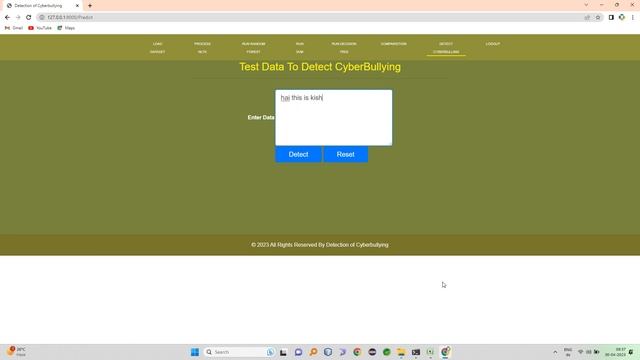Open the Chrome profile icon
Viewport: 640px width, 360px height.
tap(622, 17)
